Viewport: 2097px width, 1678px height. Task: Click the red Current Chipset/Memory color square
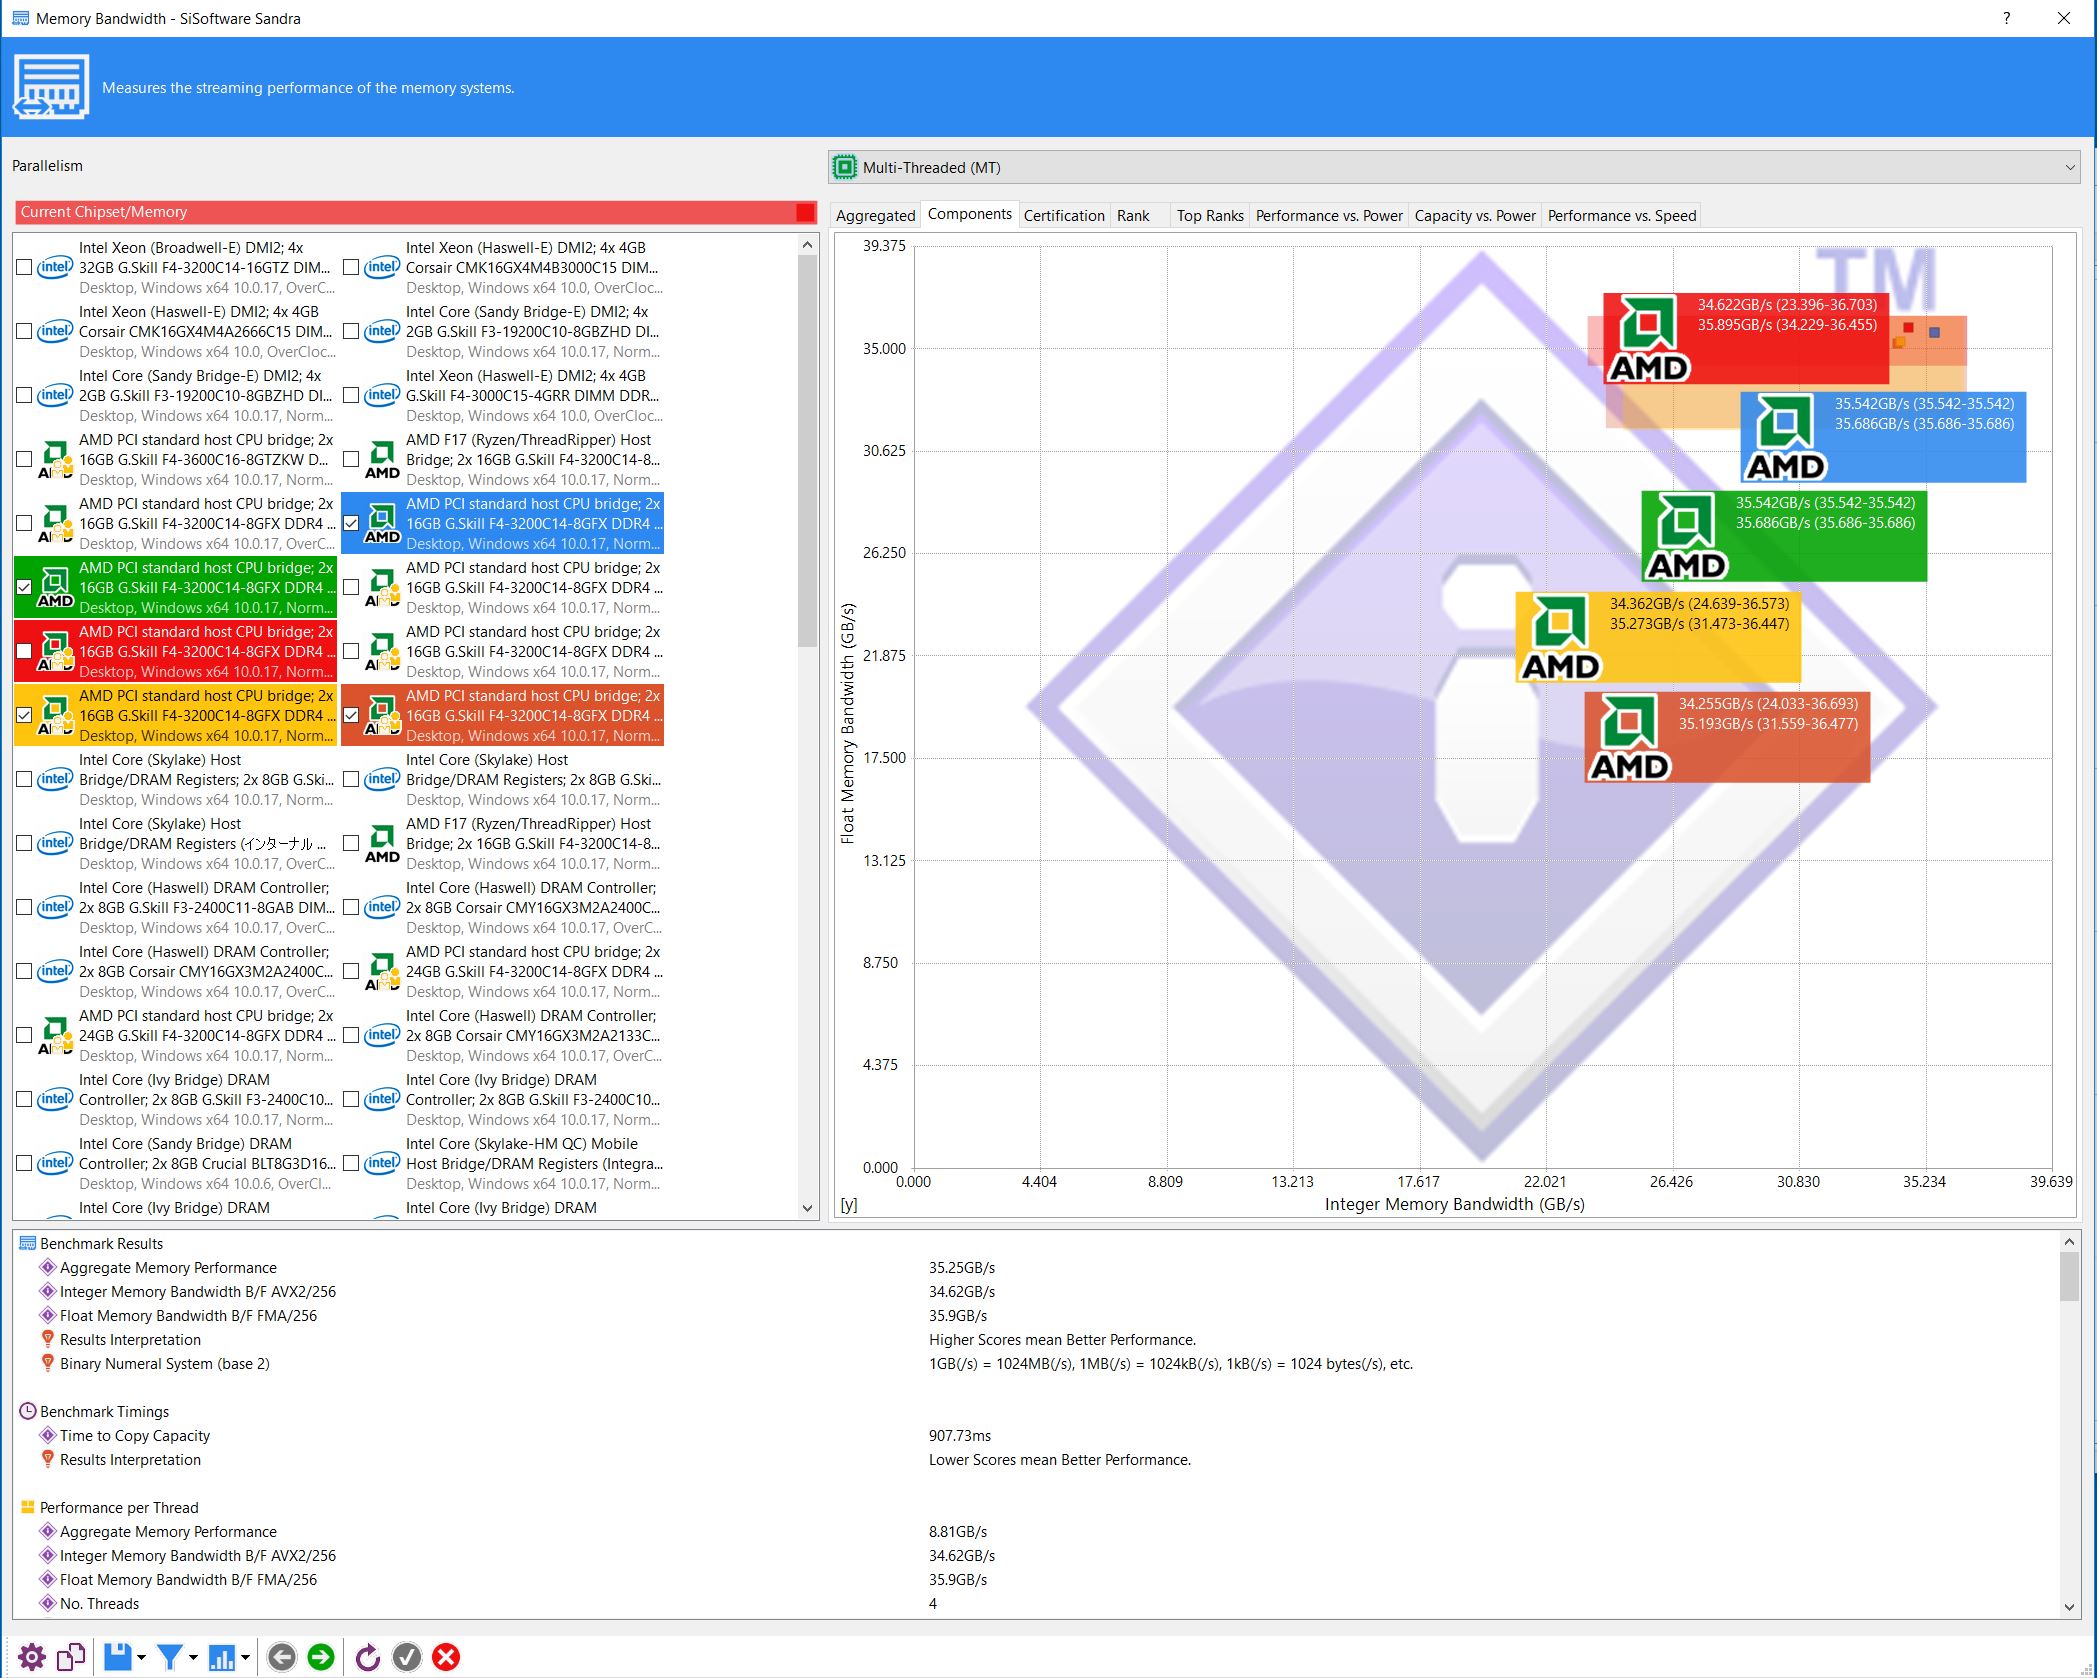(x=805, y=212)
